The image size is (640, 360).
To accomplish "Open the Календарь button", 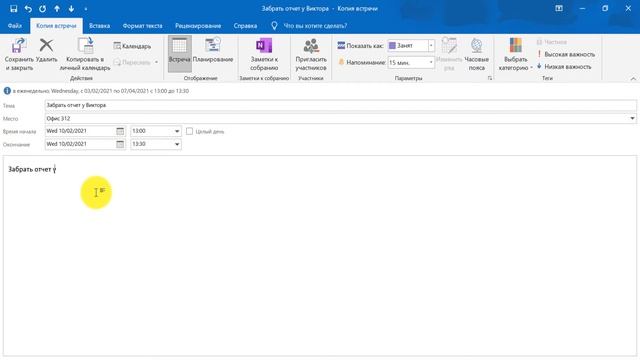I will pos(132,46).
